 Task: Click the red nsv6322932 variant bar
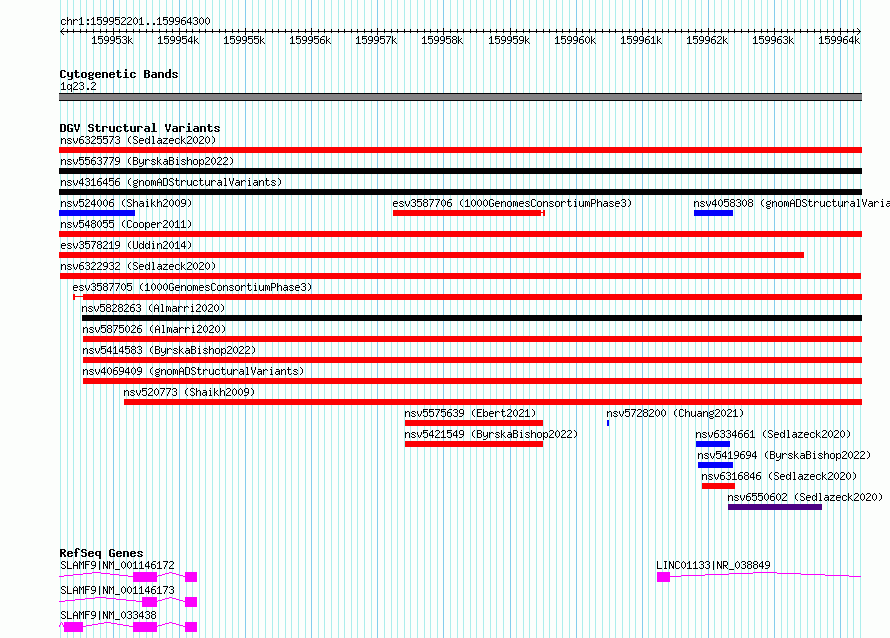(460, 276)
